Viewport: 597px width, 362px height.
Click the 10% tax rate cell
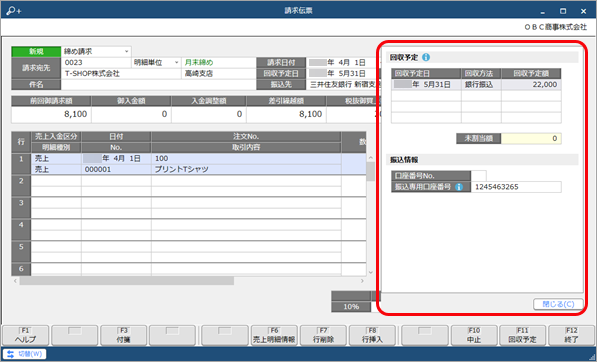pyautogui.click(x=351, y=307)
